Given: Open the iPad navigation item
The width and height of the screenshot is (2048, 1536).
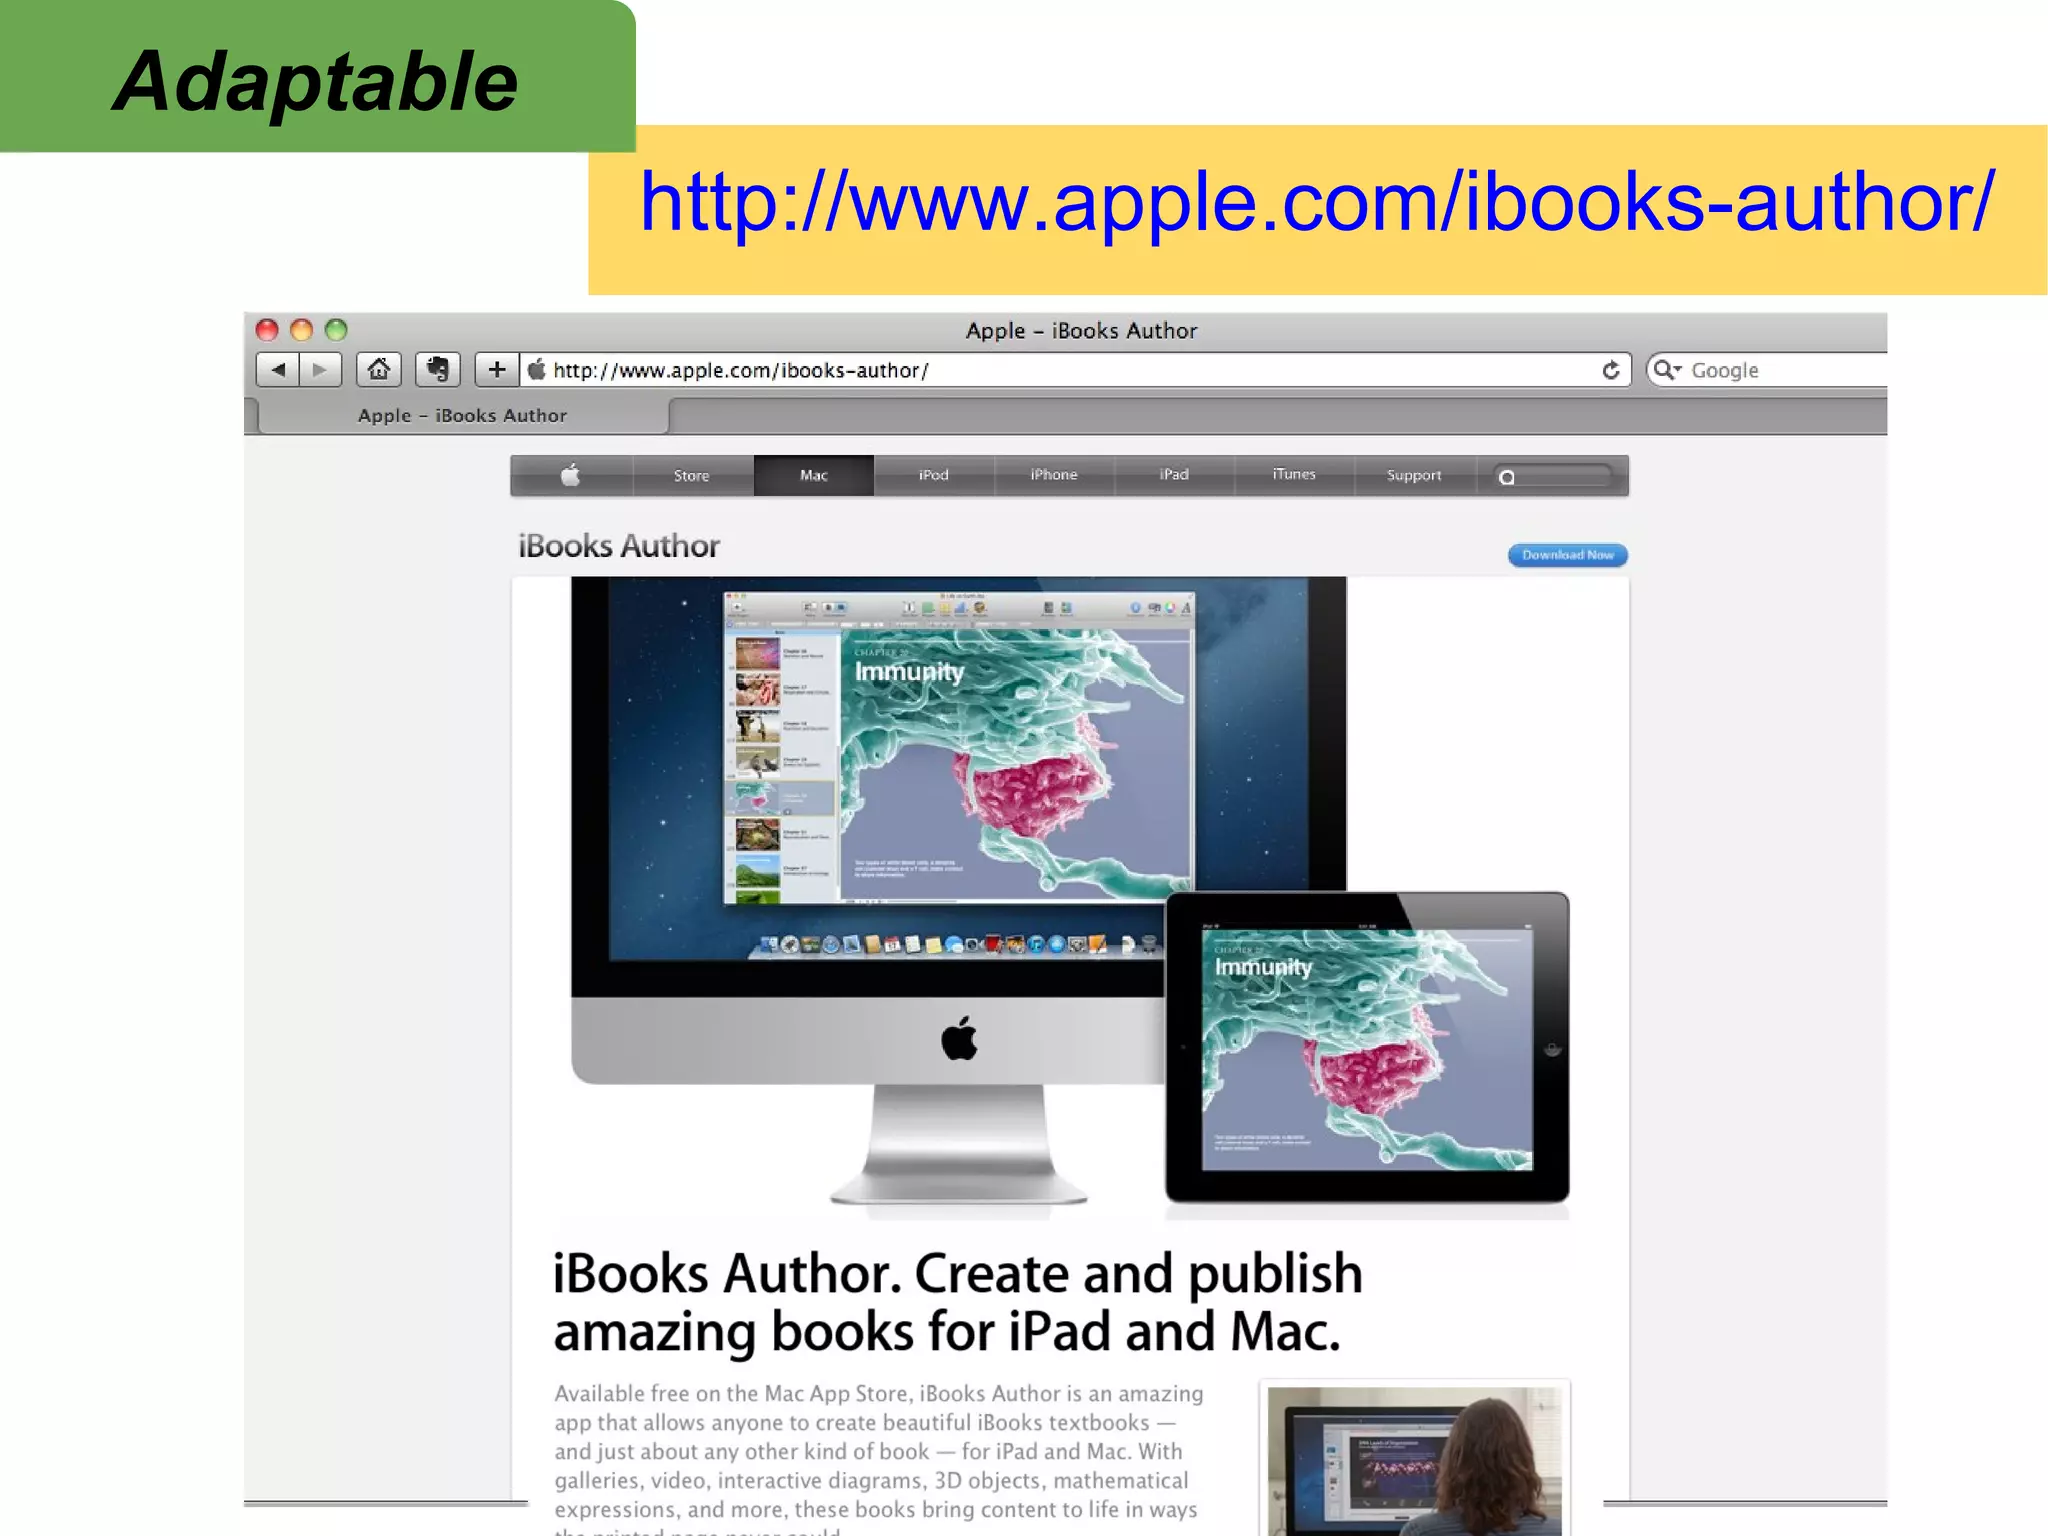Looking at the screenshot, I should [x=1174, y=475].
